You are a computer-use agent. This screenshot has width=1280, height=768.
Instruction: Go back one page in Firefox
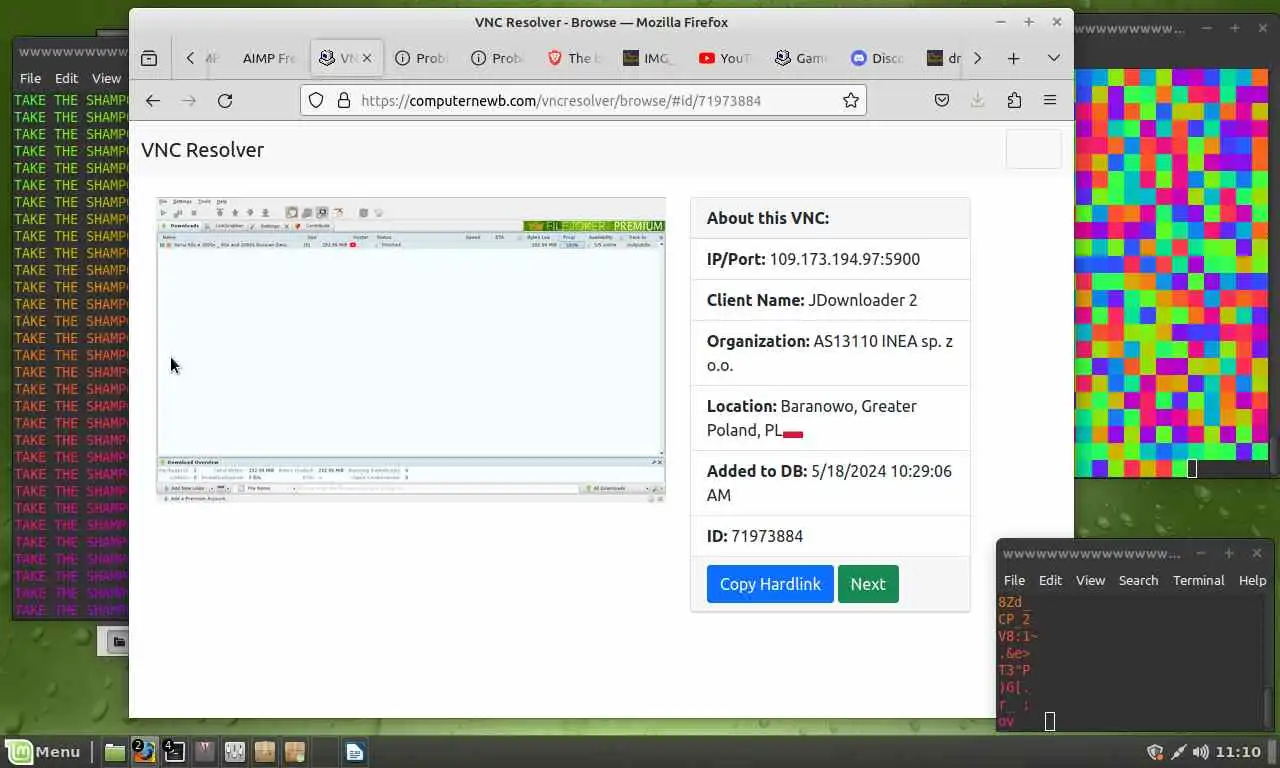(152, 100)
